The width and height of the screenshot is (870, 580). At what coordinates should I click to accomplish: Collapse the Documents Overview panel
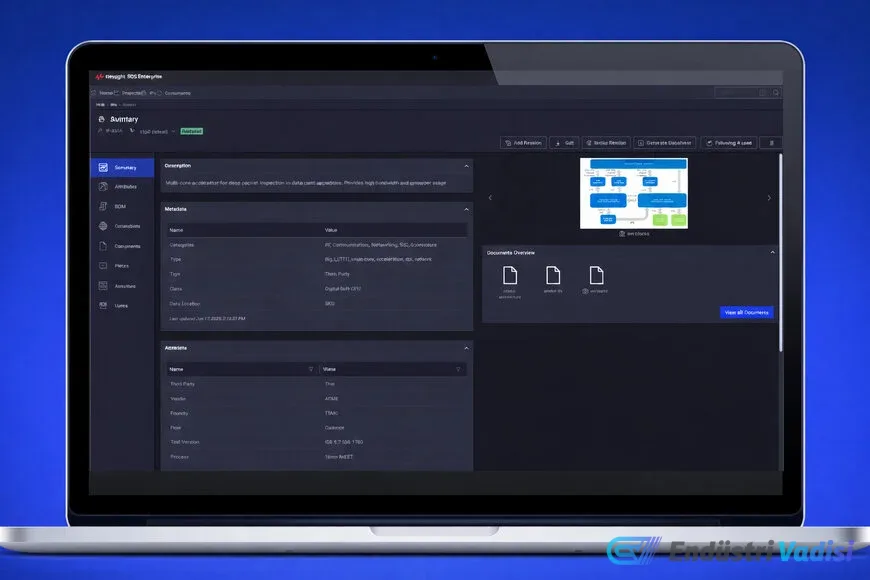772,253
